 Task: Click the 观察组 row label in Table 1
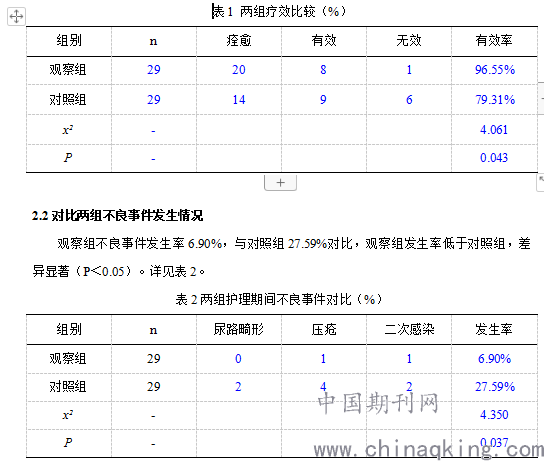[68, 70]
